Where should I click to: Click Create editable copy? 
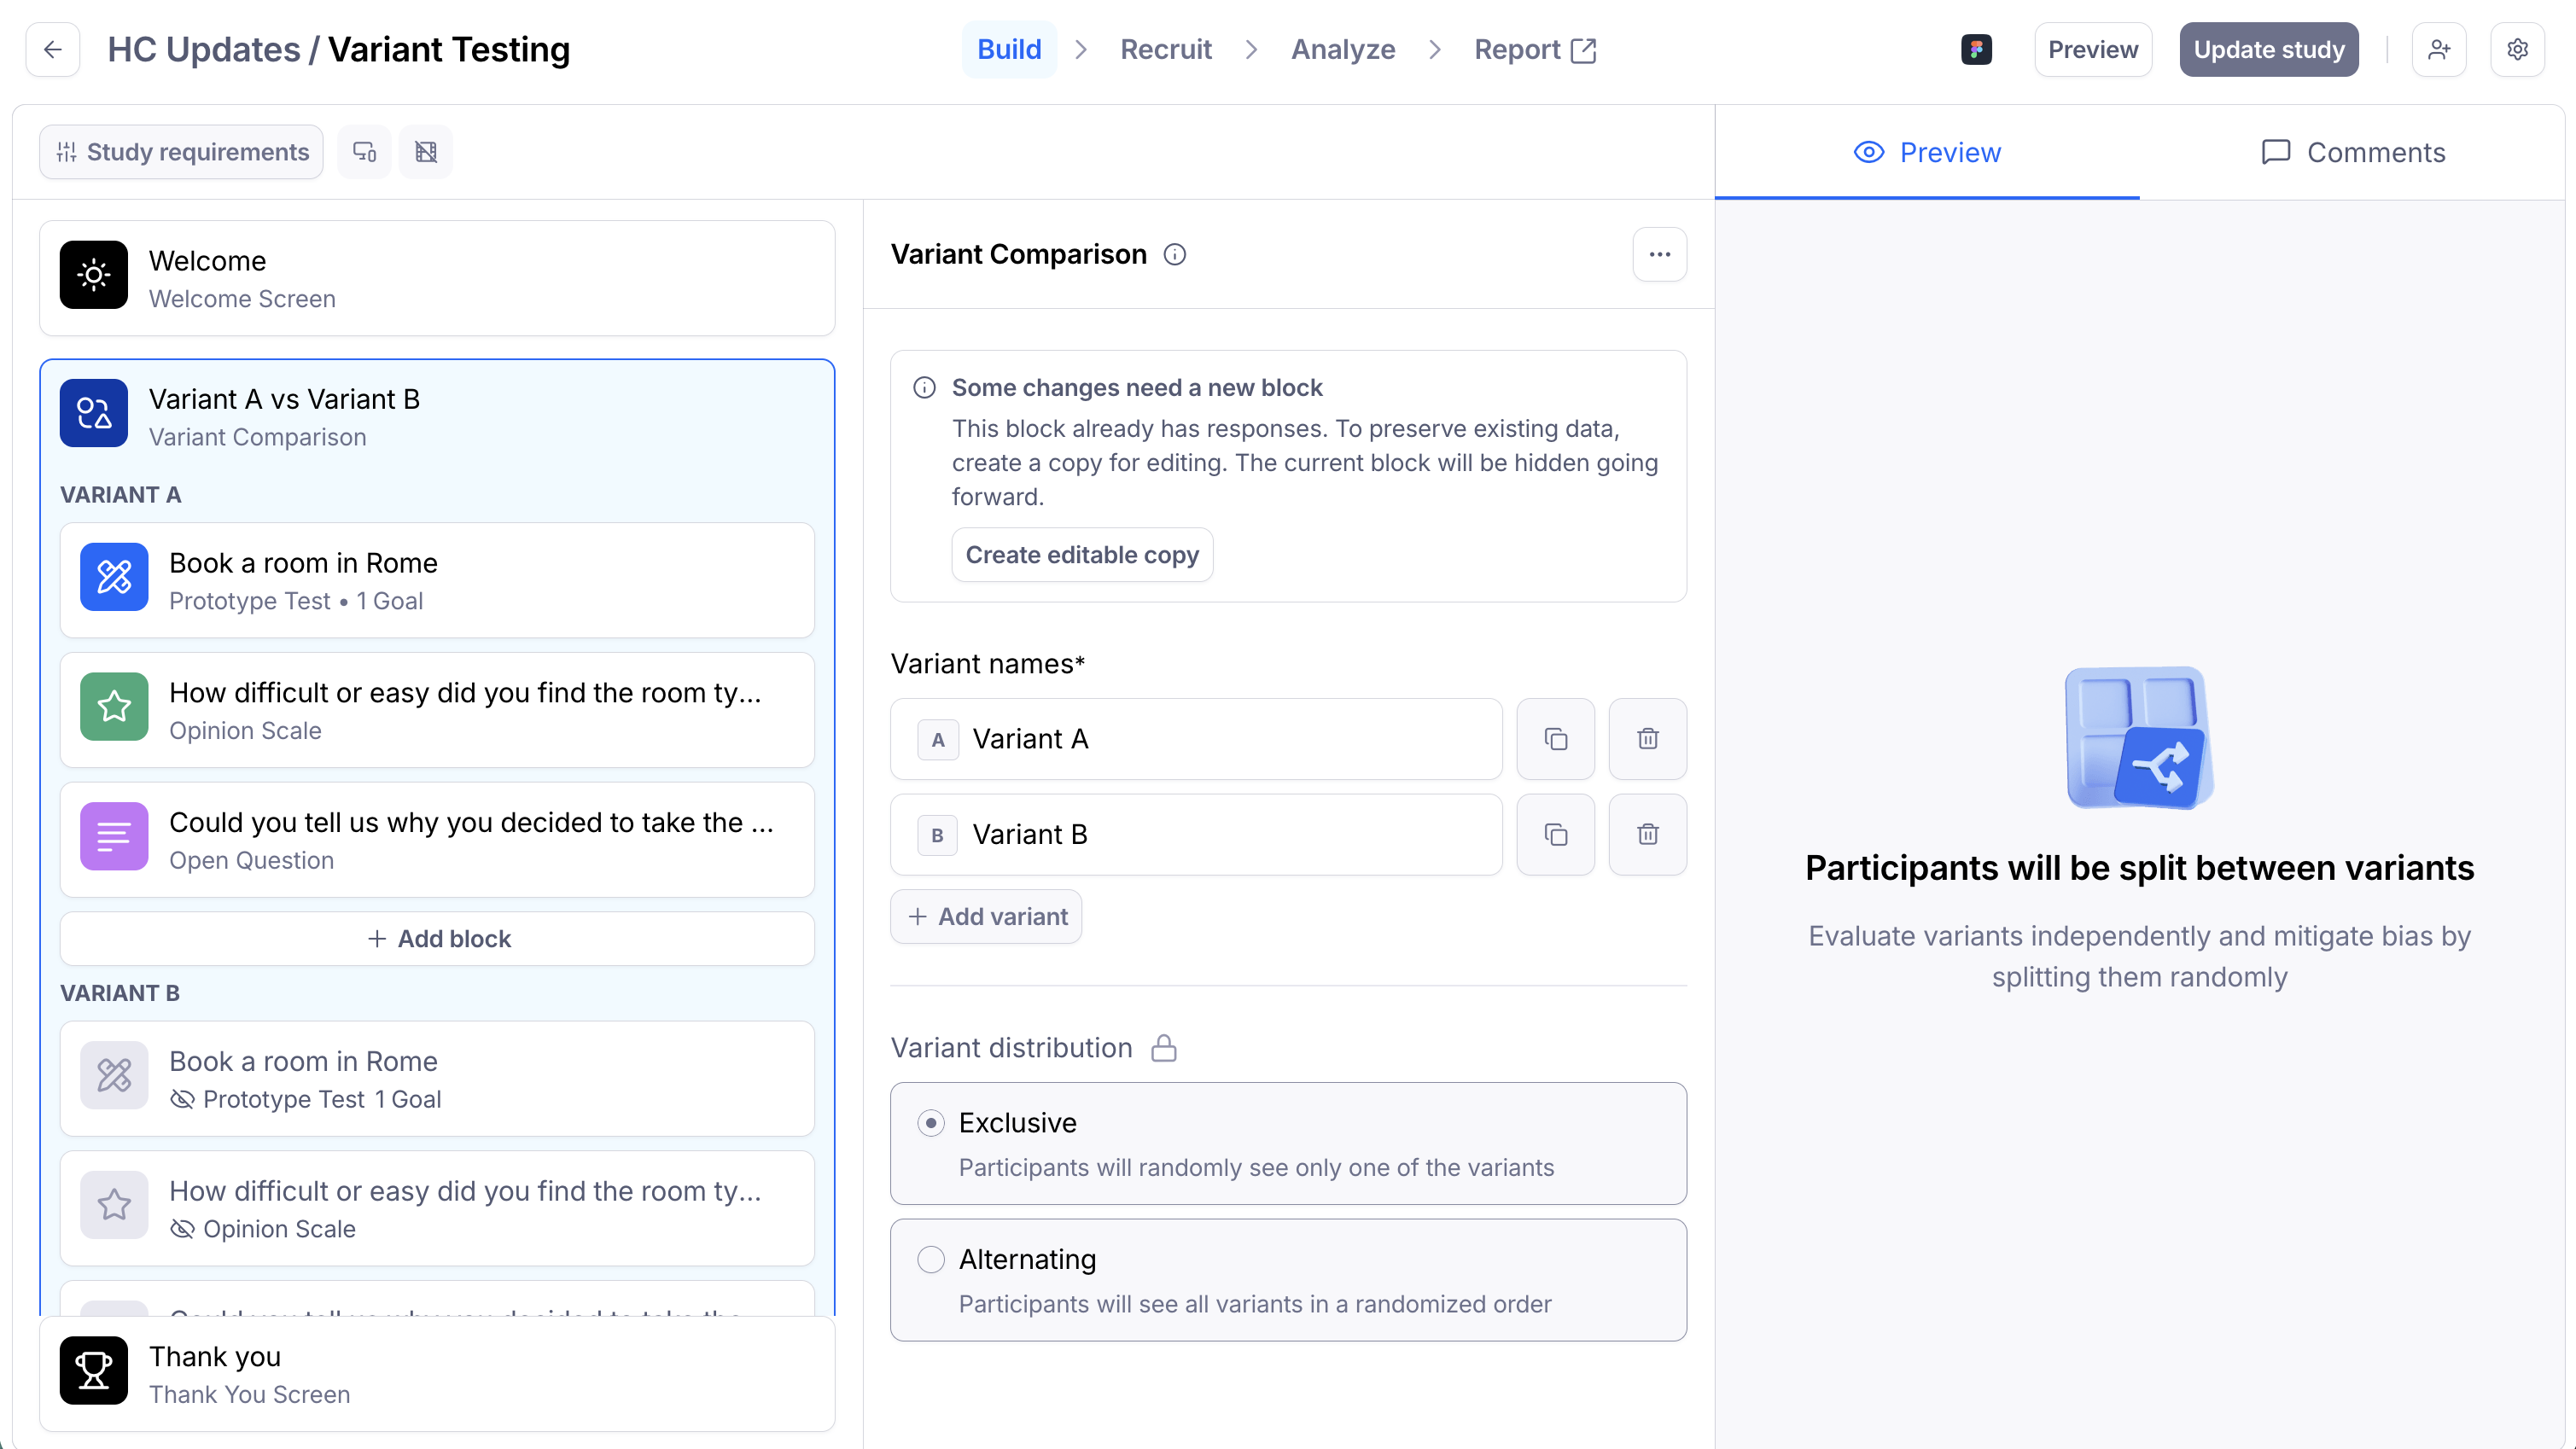click(x=1082, y=555)
